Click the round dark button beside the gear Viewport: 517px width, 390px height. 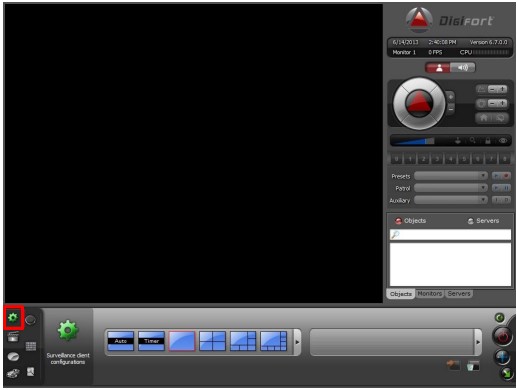click(x=30, y=320)
